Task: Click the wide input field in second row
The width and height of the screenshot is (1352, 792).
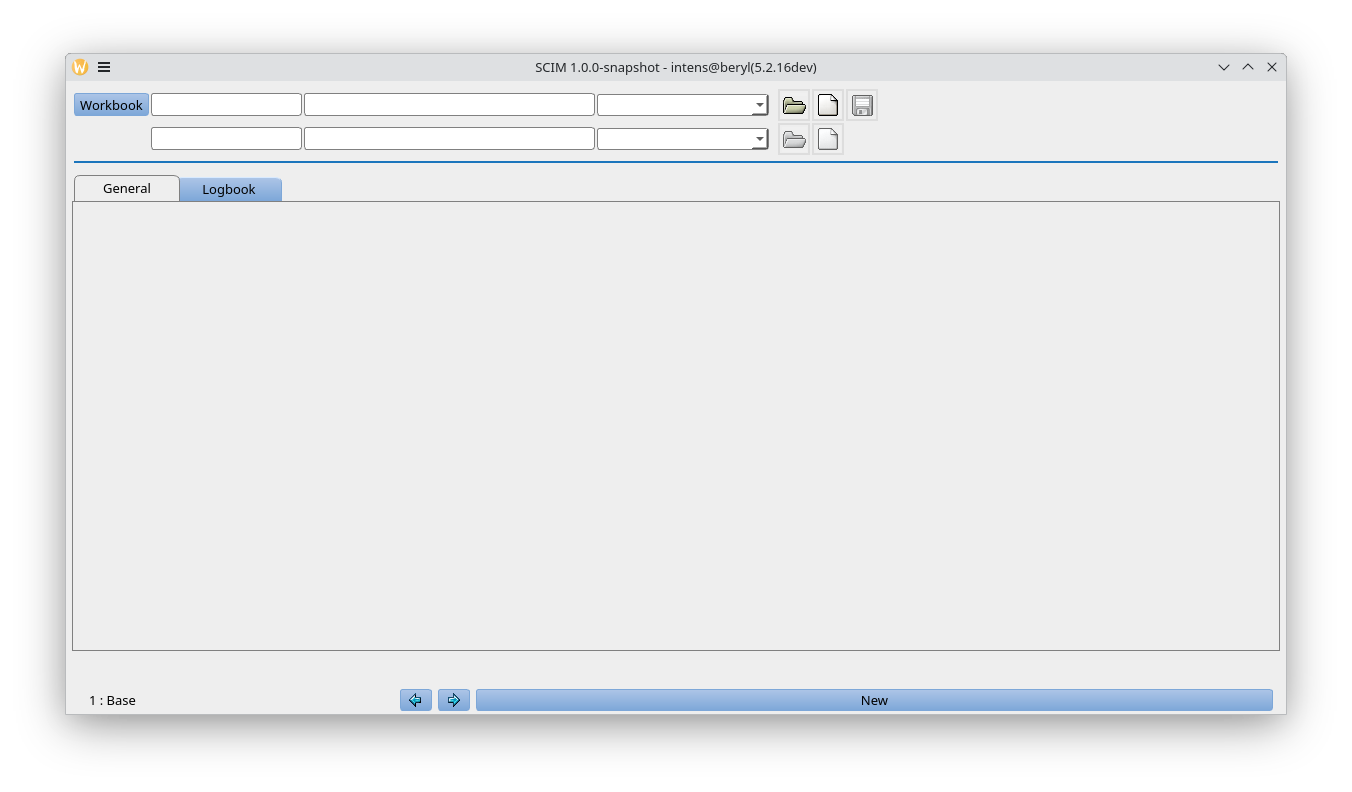Action: [449, 139]
